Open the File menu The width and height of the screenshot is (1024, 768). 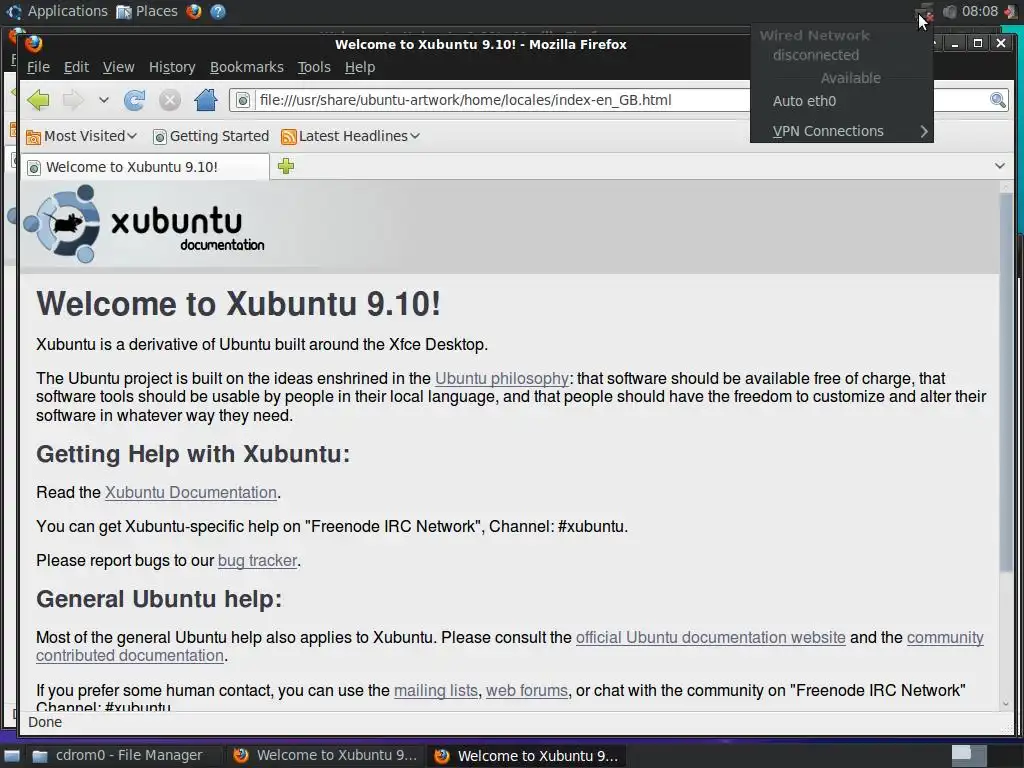tap(38, 67)
